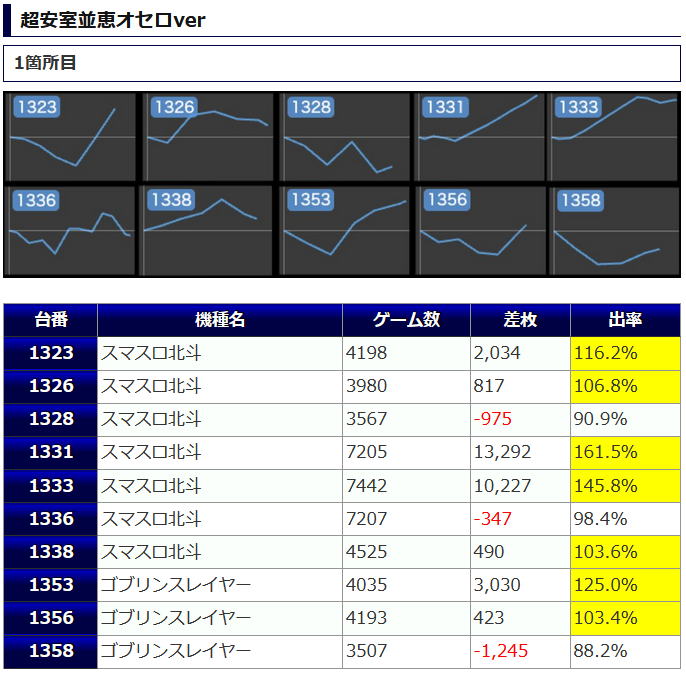The height and width of the screenshot is (673, 686).
Task: Click difference value 817
Action: coord(489,386)
